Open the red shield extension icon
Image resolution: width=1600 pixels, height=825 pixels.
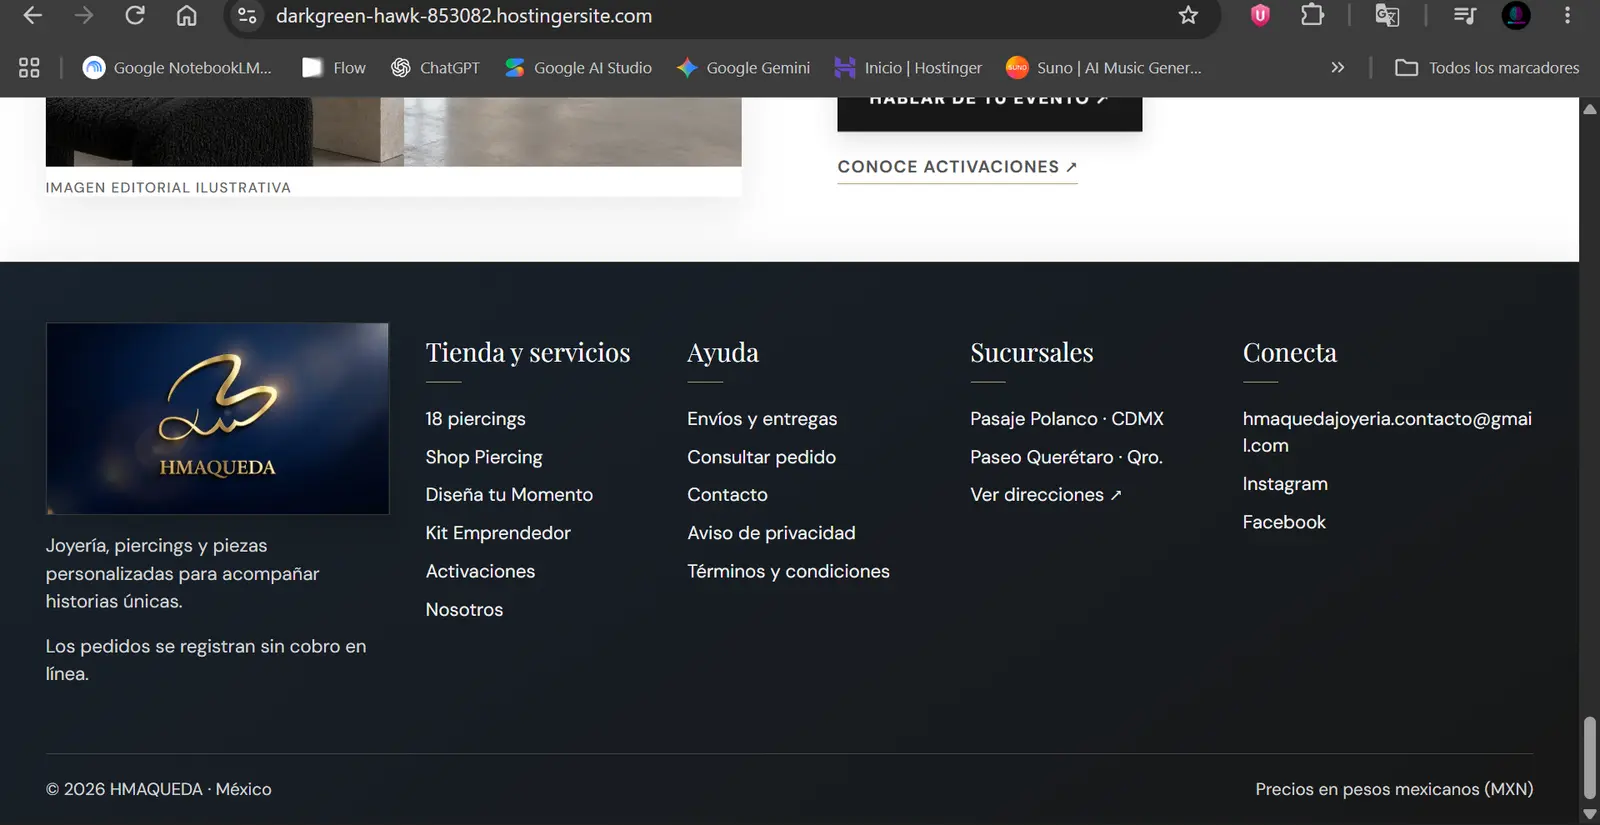point(1260,15)
